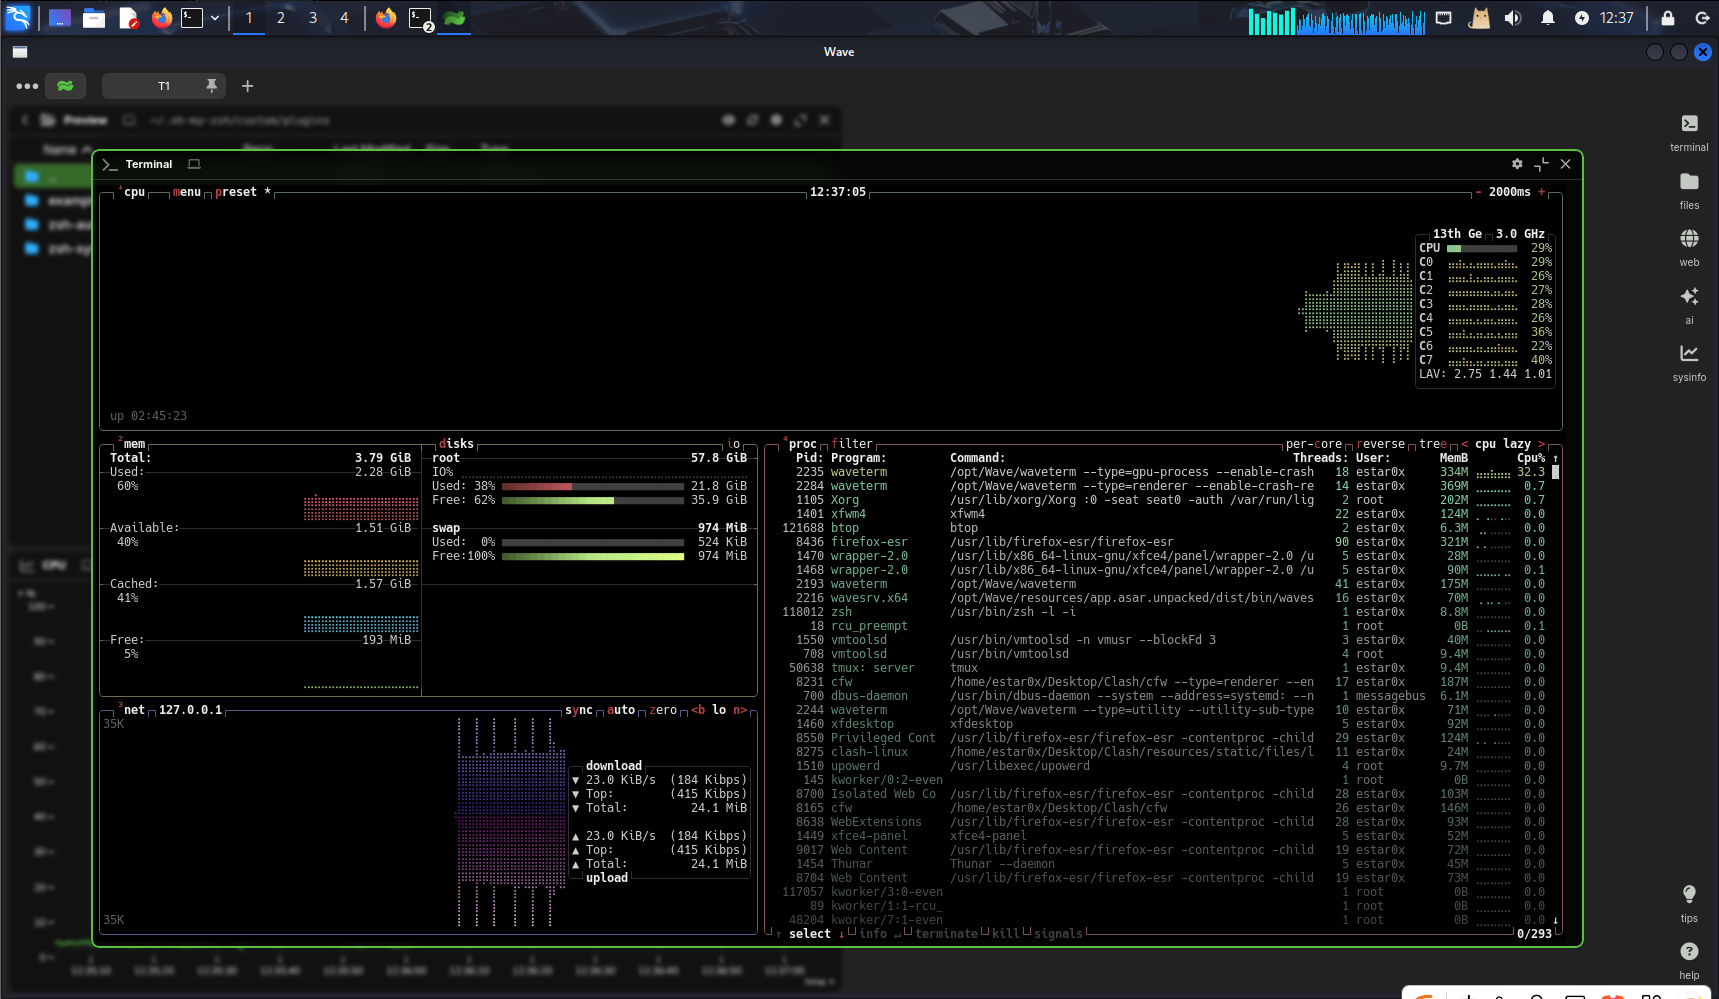1719x999 pixels.
Task: Click the proc list scrollbar
Action: point(1555,689)
